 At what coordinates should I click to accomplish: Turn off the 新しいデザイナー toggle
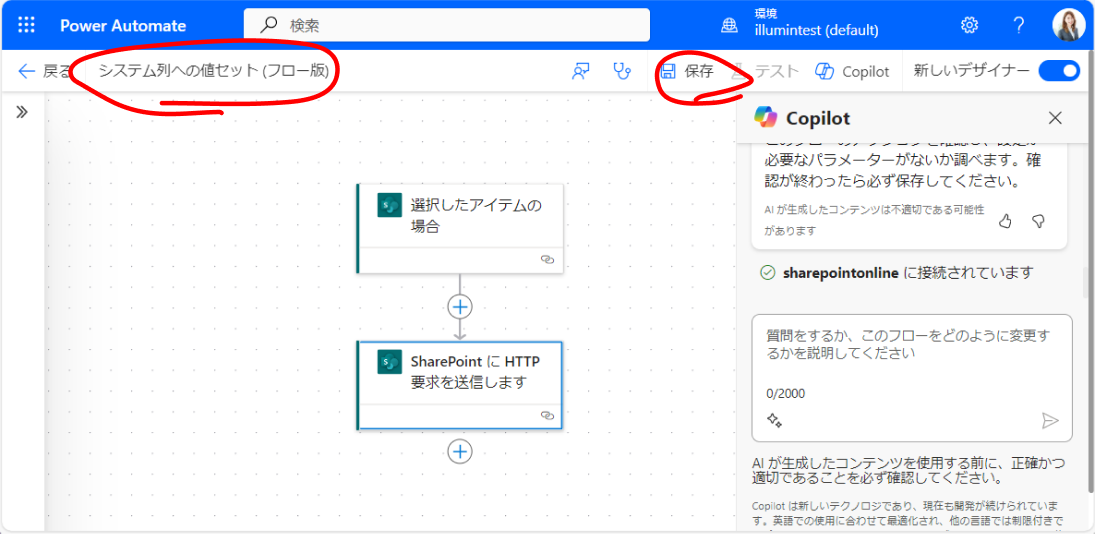(x=1059, y=71)
